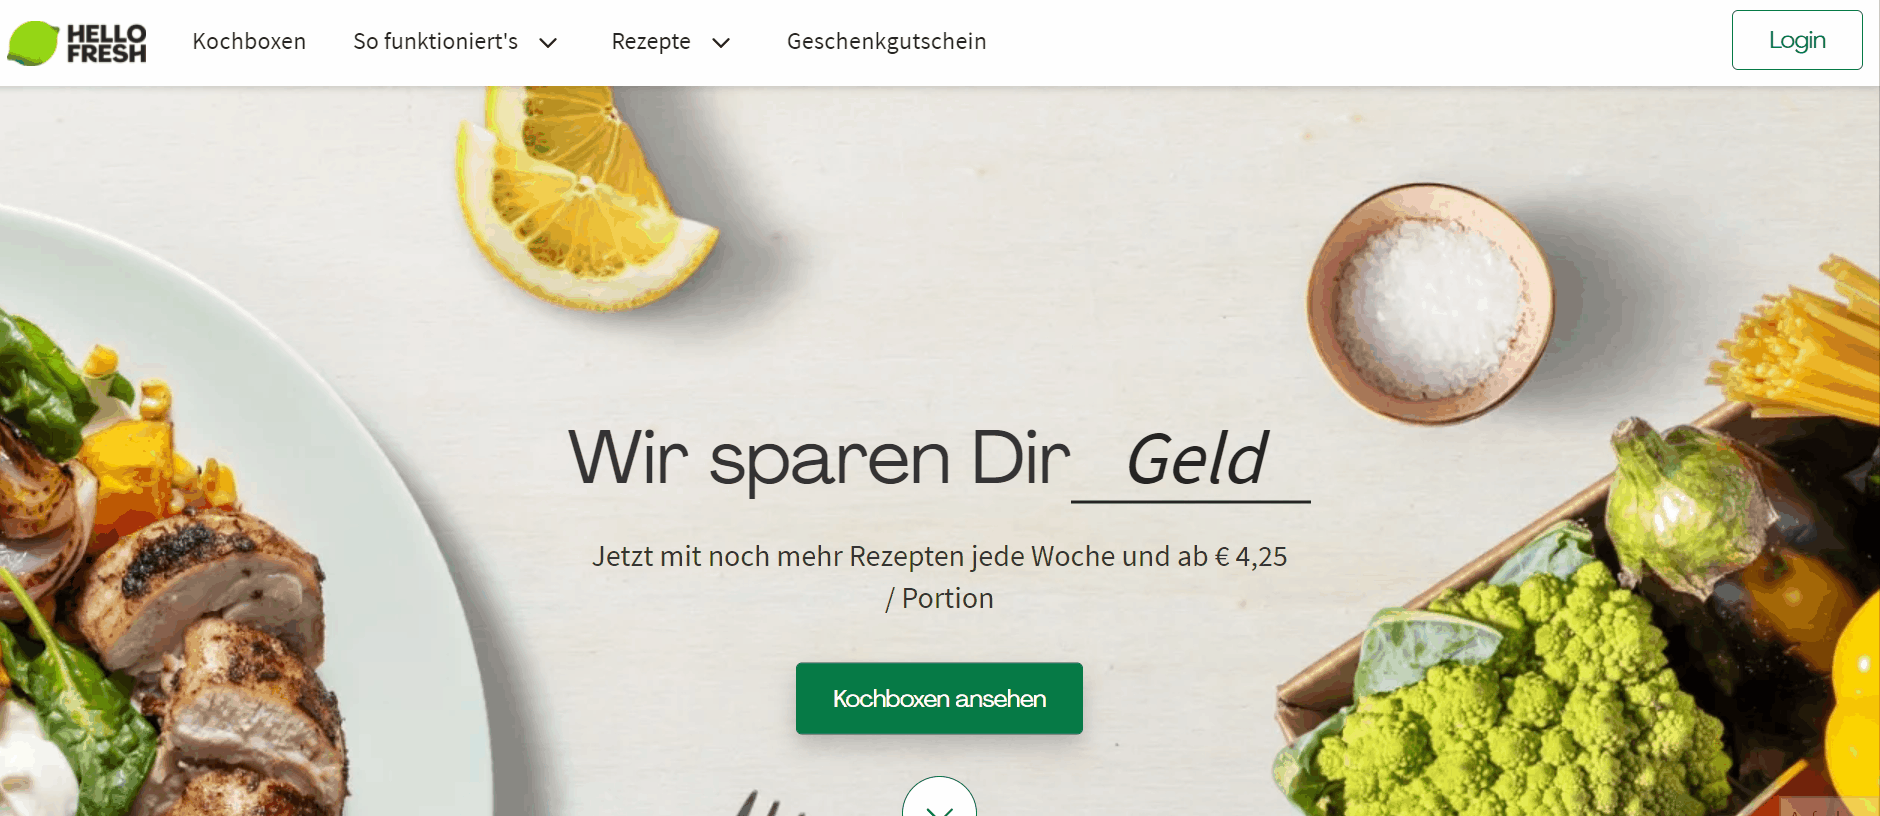This screenshot has height=816, width=1880.
Task: Click the bowl of coarse salt
Action: pyautogui.click(x=1430, y=303)
